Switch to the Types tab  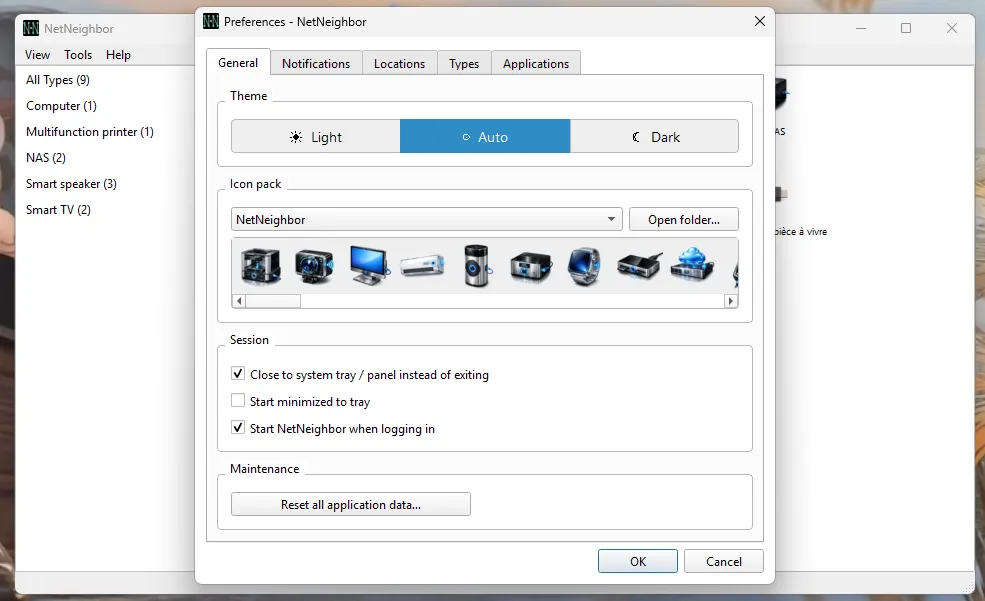[464, 63]
